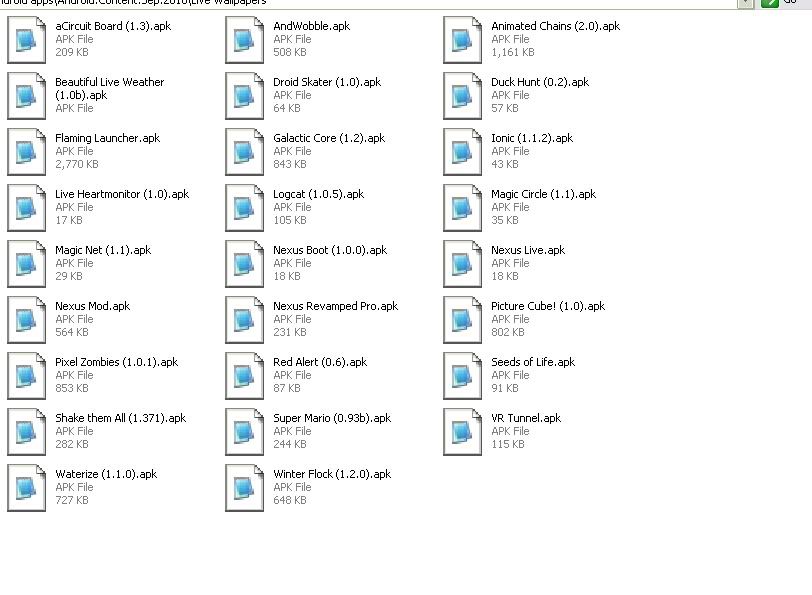Select the Winter Flock (1.2.0).apk file icon

click(x=244, y=487)
